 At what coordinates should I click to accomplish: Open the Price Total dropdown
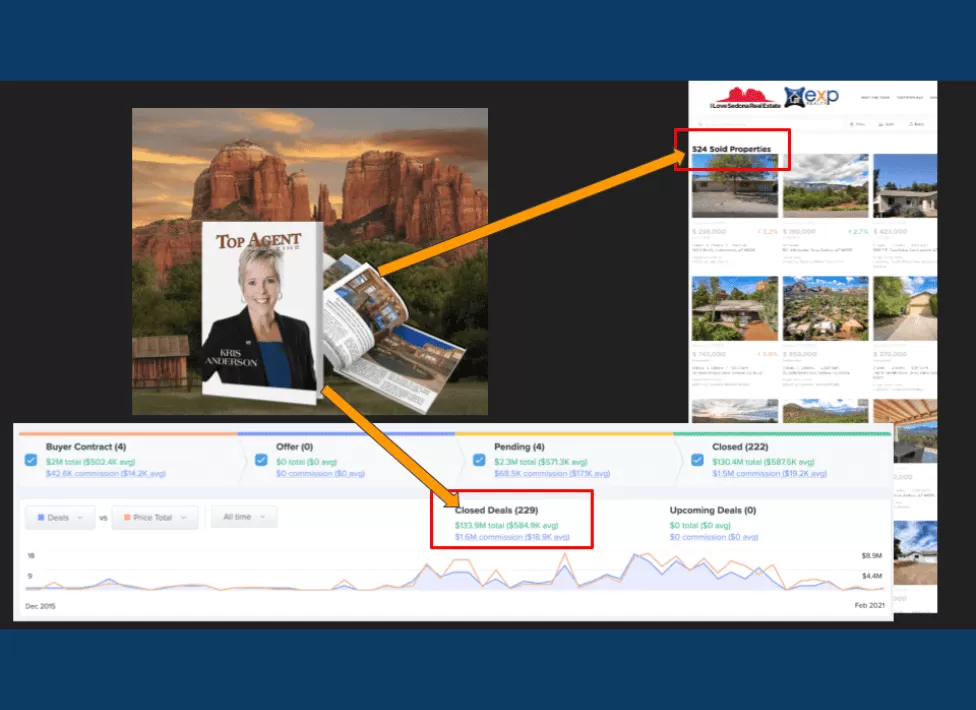point(154,517)
